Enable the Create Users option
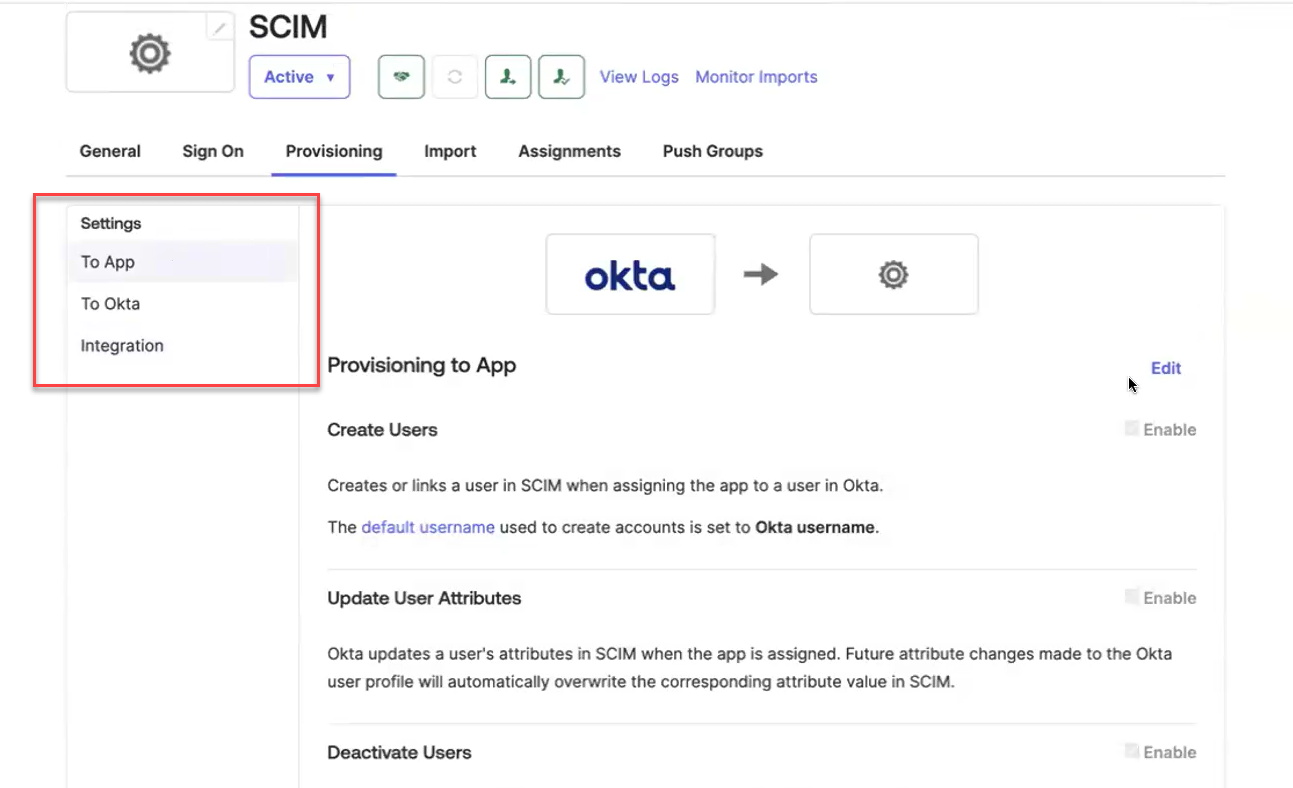Screen dimensions: 1293x788 (1131, 429)
